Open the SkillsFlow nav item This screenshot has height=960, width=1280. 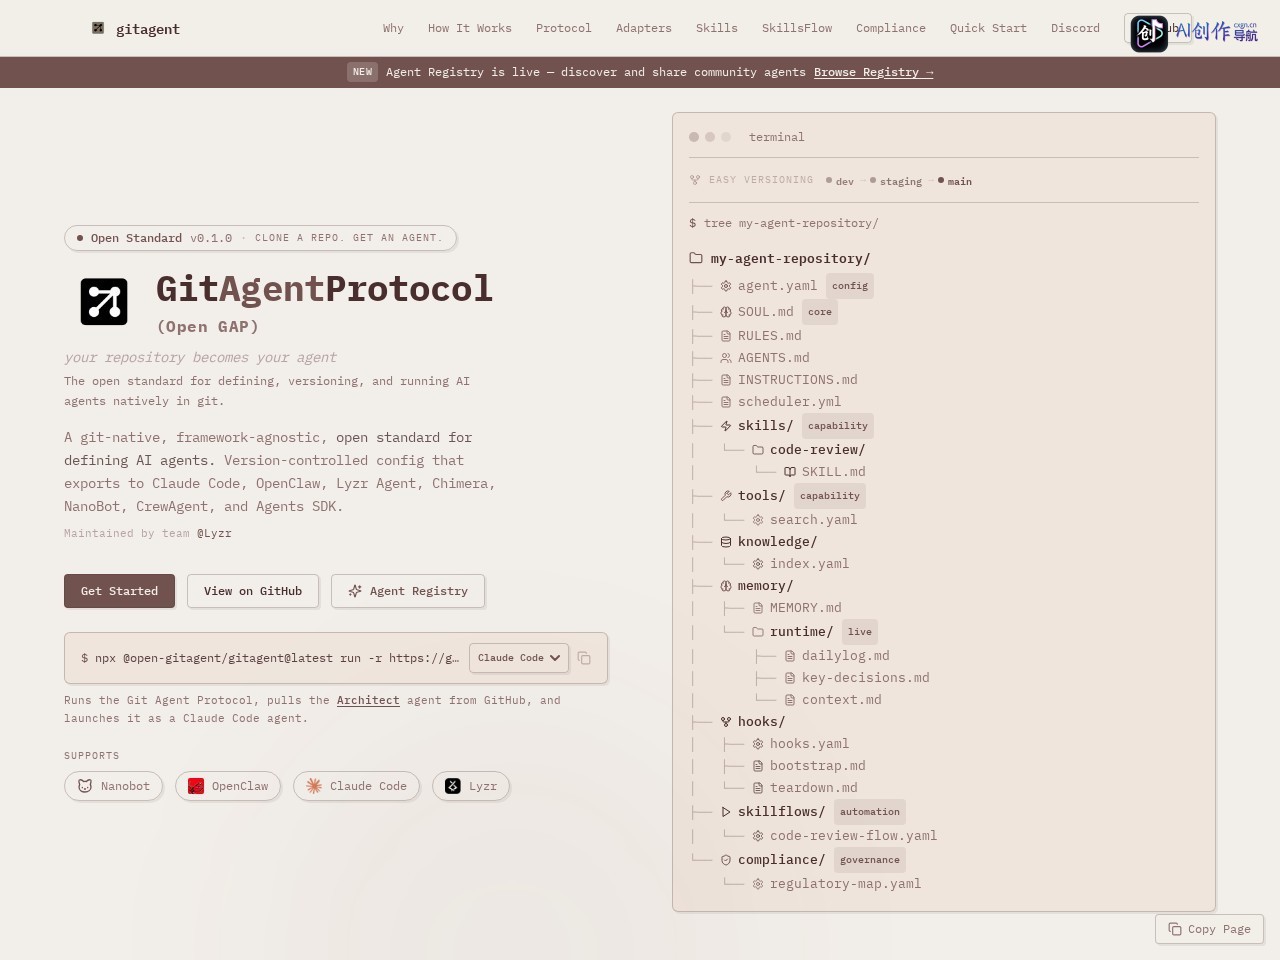click(797, 28)
